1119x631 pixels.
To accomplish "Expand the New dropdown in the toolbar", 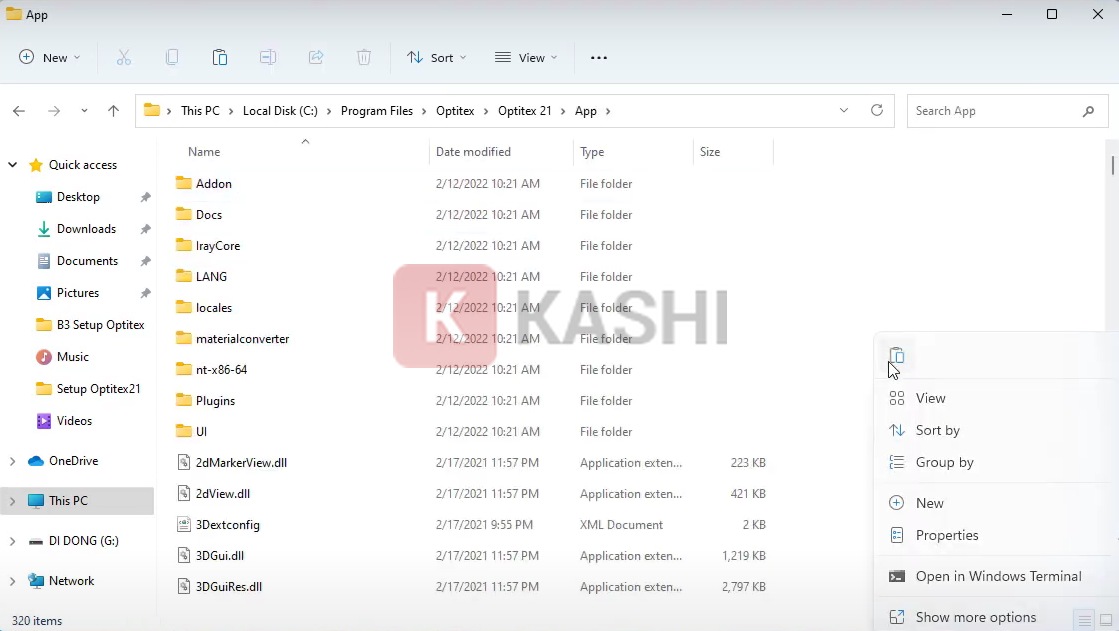I will pyautogui.click(x=50, y=58).
